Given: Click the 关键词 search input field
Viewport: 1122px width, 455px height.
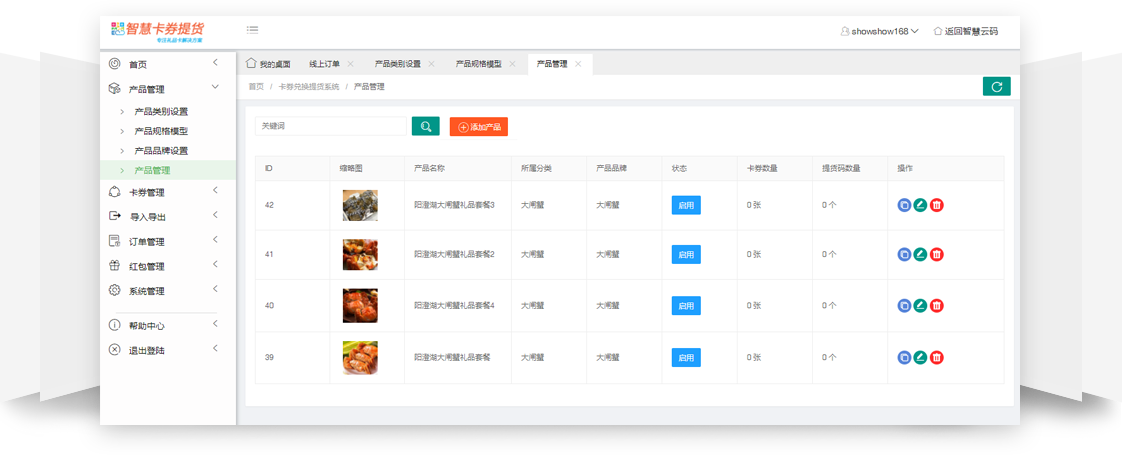Looking at the screenshot, I should click(x=330, y=127).
